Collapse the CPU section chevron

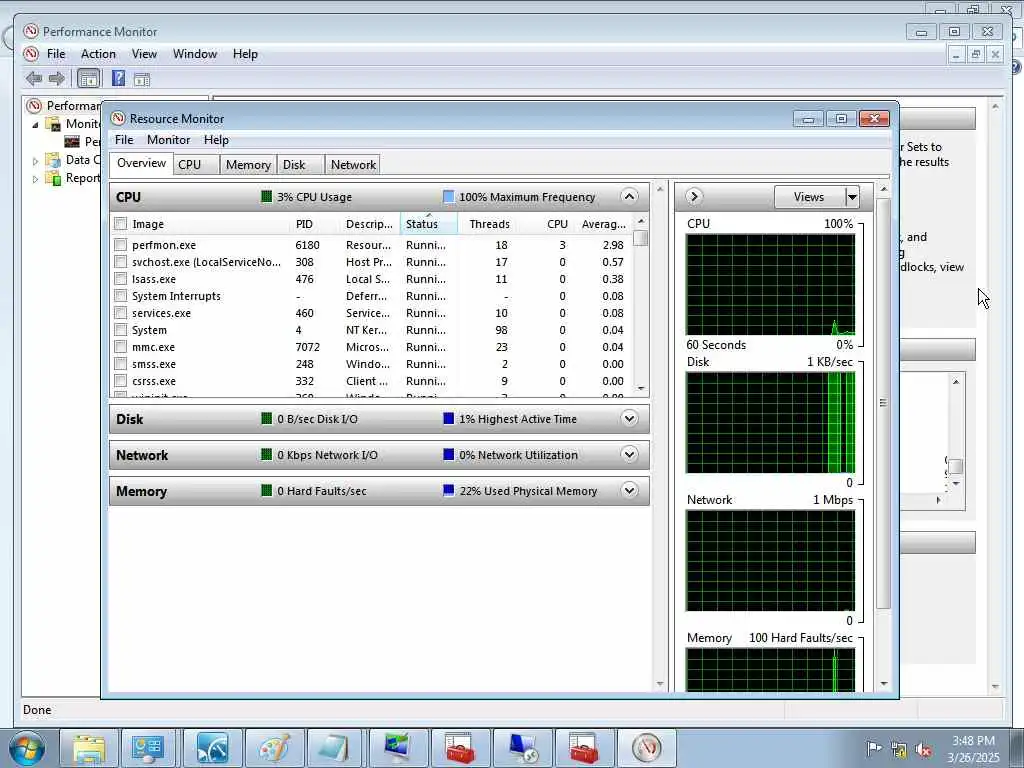pos(629,197)
